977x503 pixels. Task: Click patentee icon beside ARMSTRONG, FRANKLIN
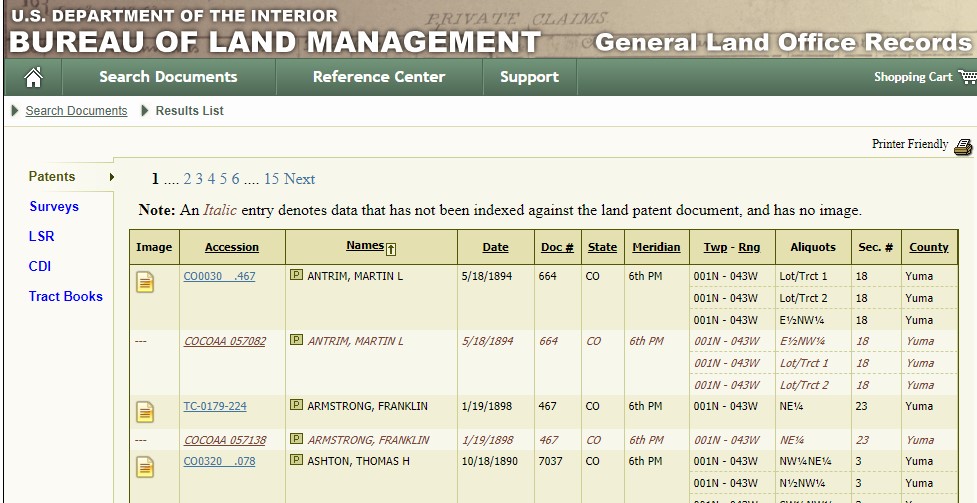296,406
